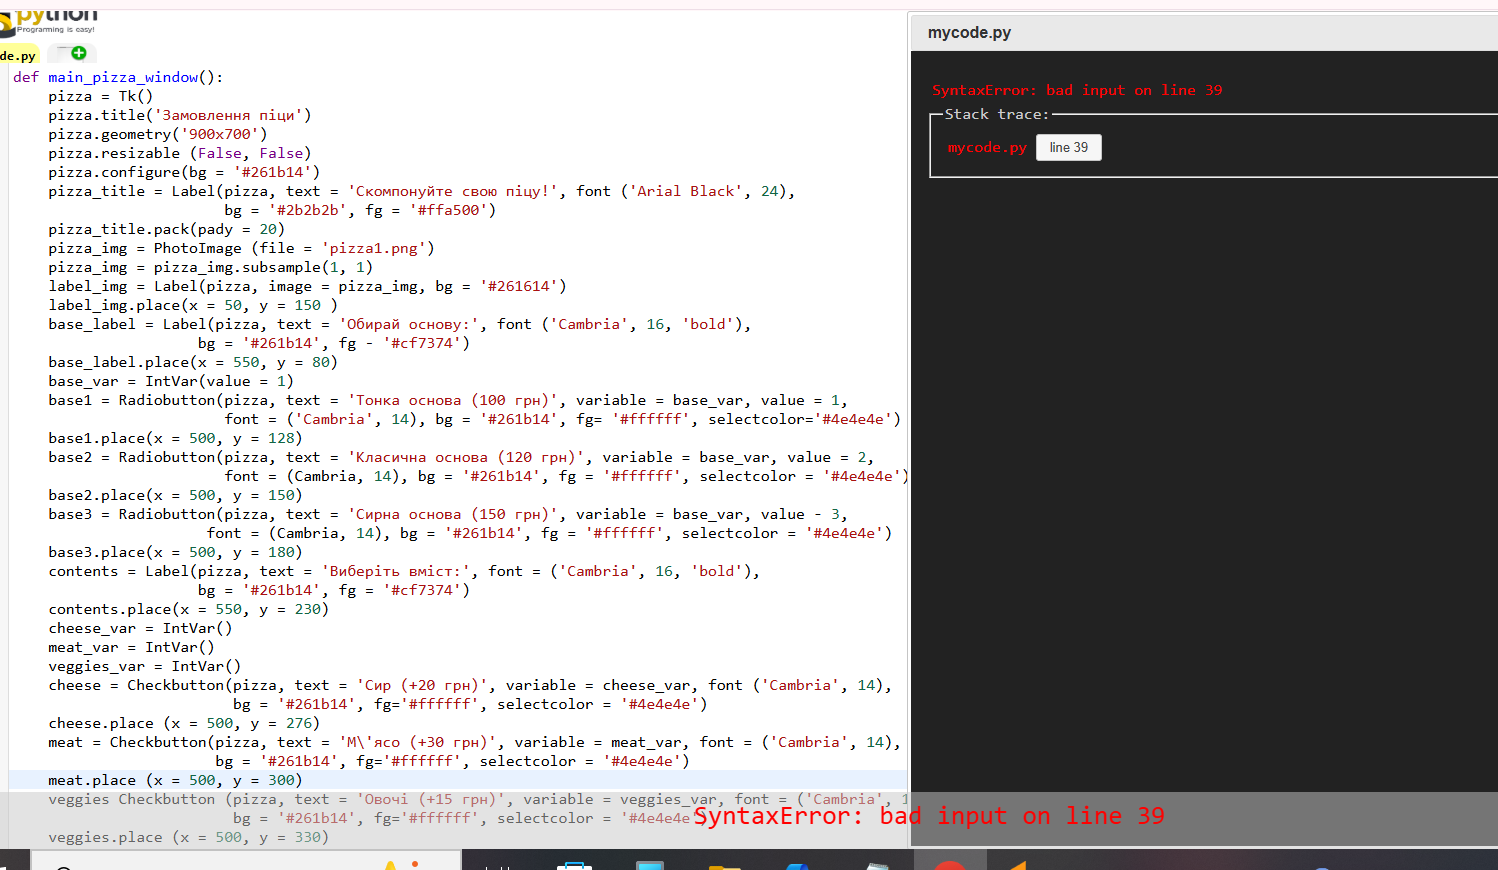Jump to error using the 'line 39' button
Screen dimensions: 1498x870
coord(1069,148)
